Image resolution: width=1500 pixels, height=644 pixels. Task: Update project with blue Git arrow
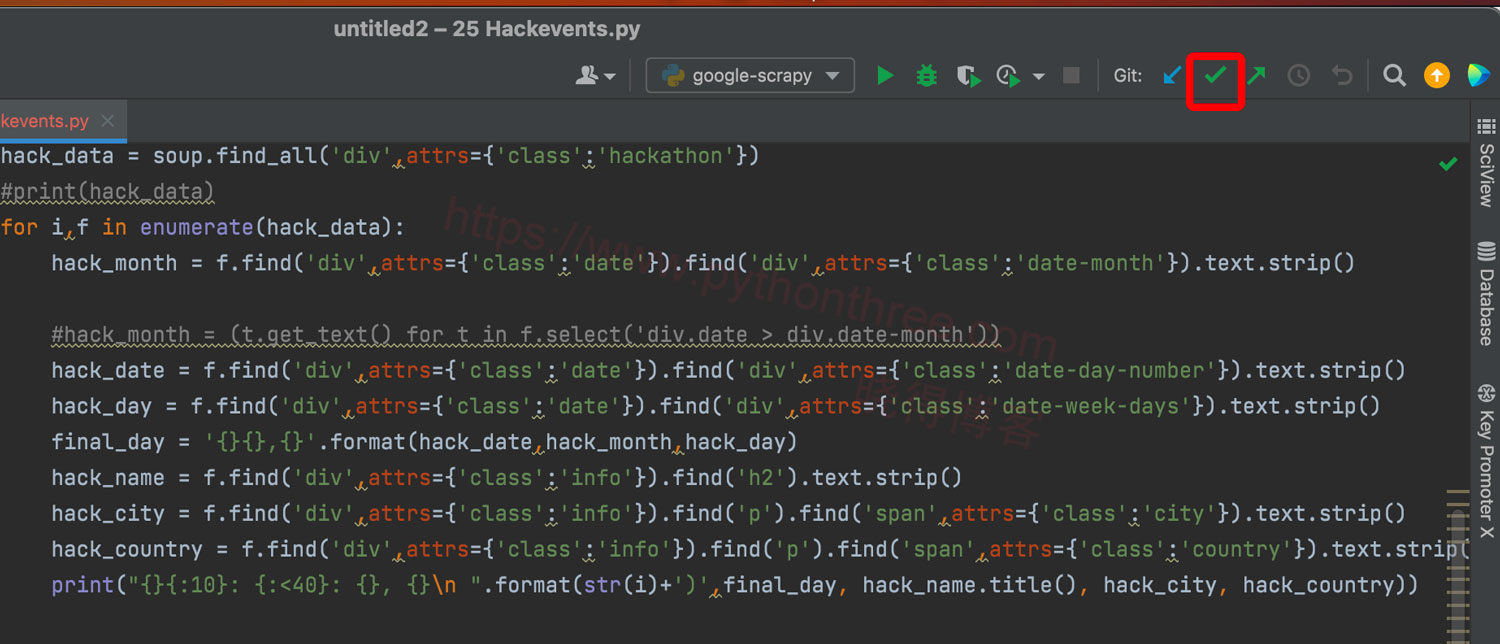click(1172, 75)
